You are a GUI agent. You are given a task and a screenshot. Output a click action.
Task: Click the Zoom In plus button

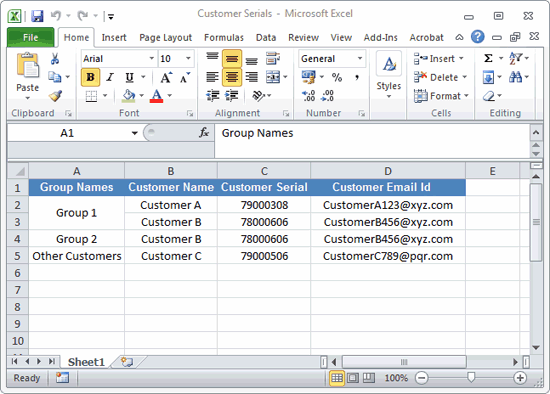tap(520, 378)
